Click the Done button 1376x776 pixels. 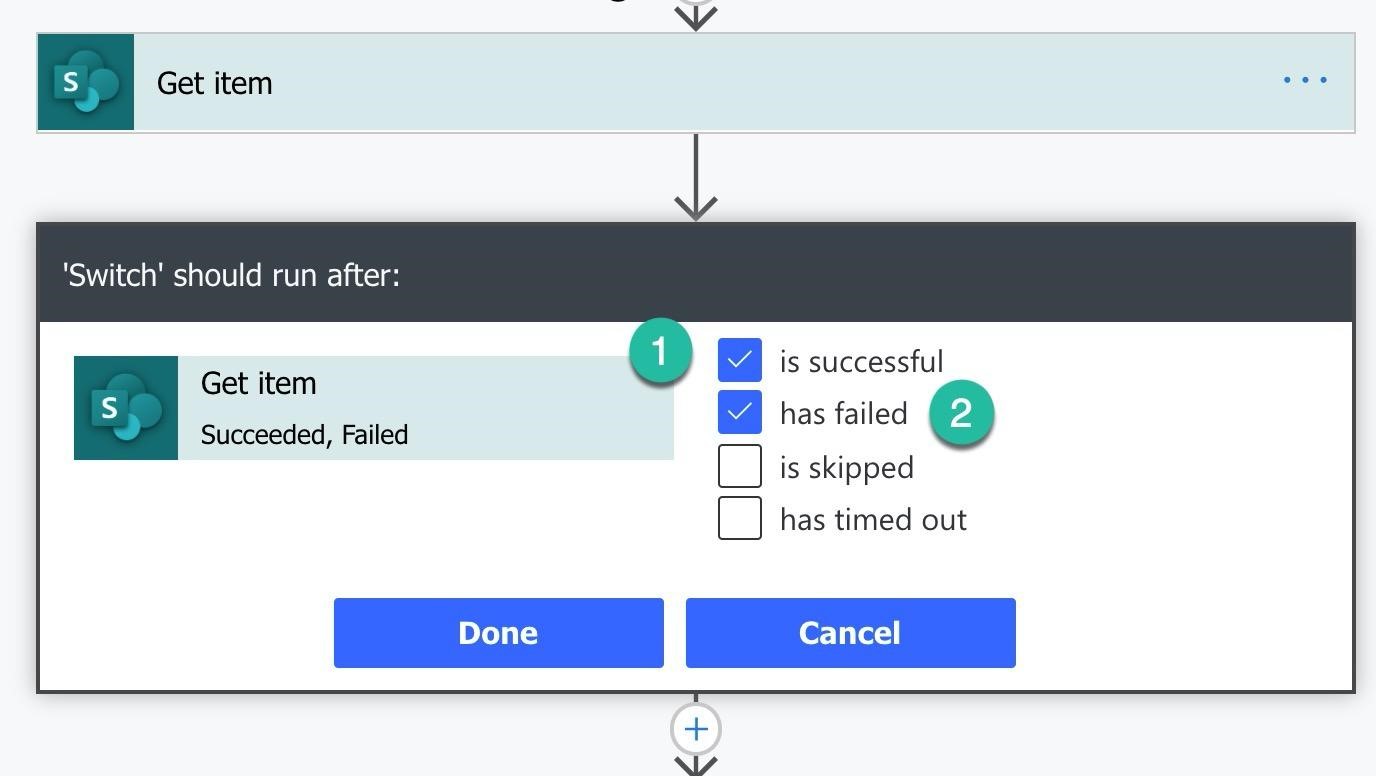[x=499, y=633]
